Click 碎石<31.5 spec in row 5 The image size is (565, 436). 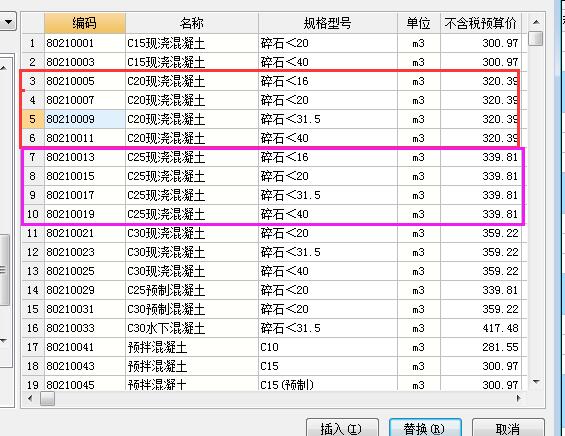click(328, 119)
